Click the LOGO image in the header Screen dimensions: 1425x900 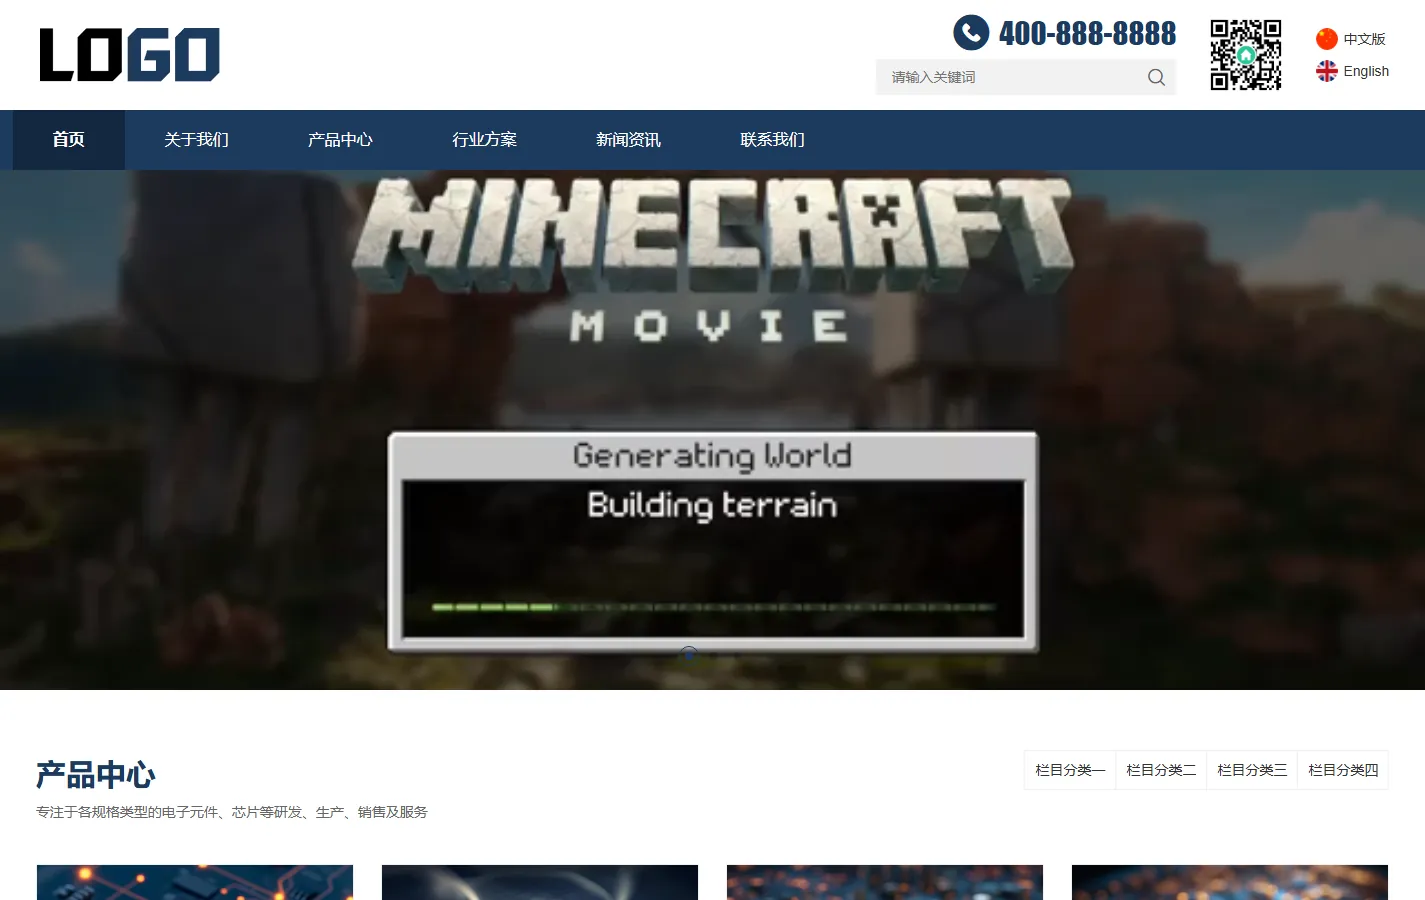click(129, 54)
